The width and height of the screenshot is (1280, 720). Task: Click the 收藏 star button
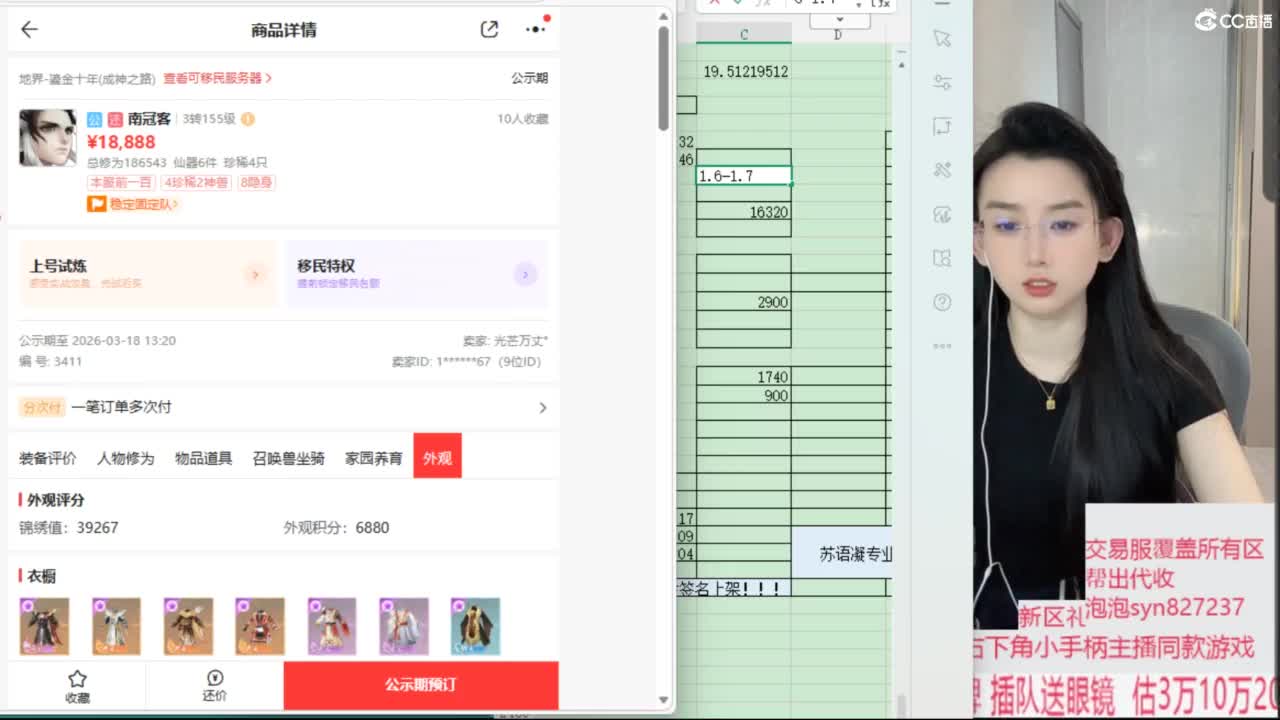(x=77, y=686)
